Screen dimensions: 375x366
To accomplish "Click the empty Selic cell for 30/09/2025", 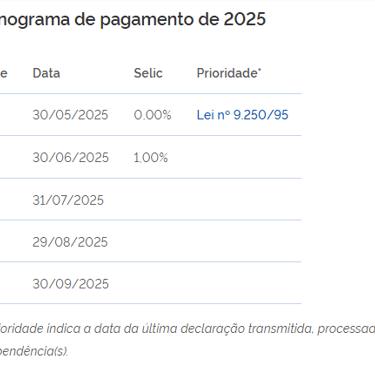I will tap(162, 283).
